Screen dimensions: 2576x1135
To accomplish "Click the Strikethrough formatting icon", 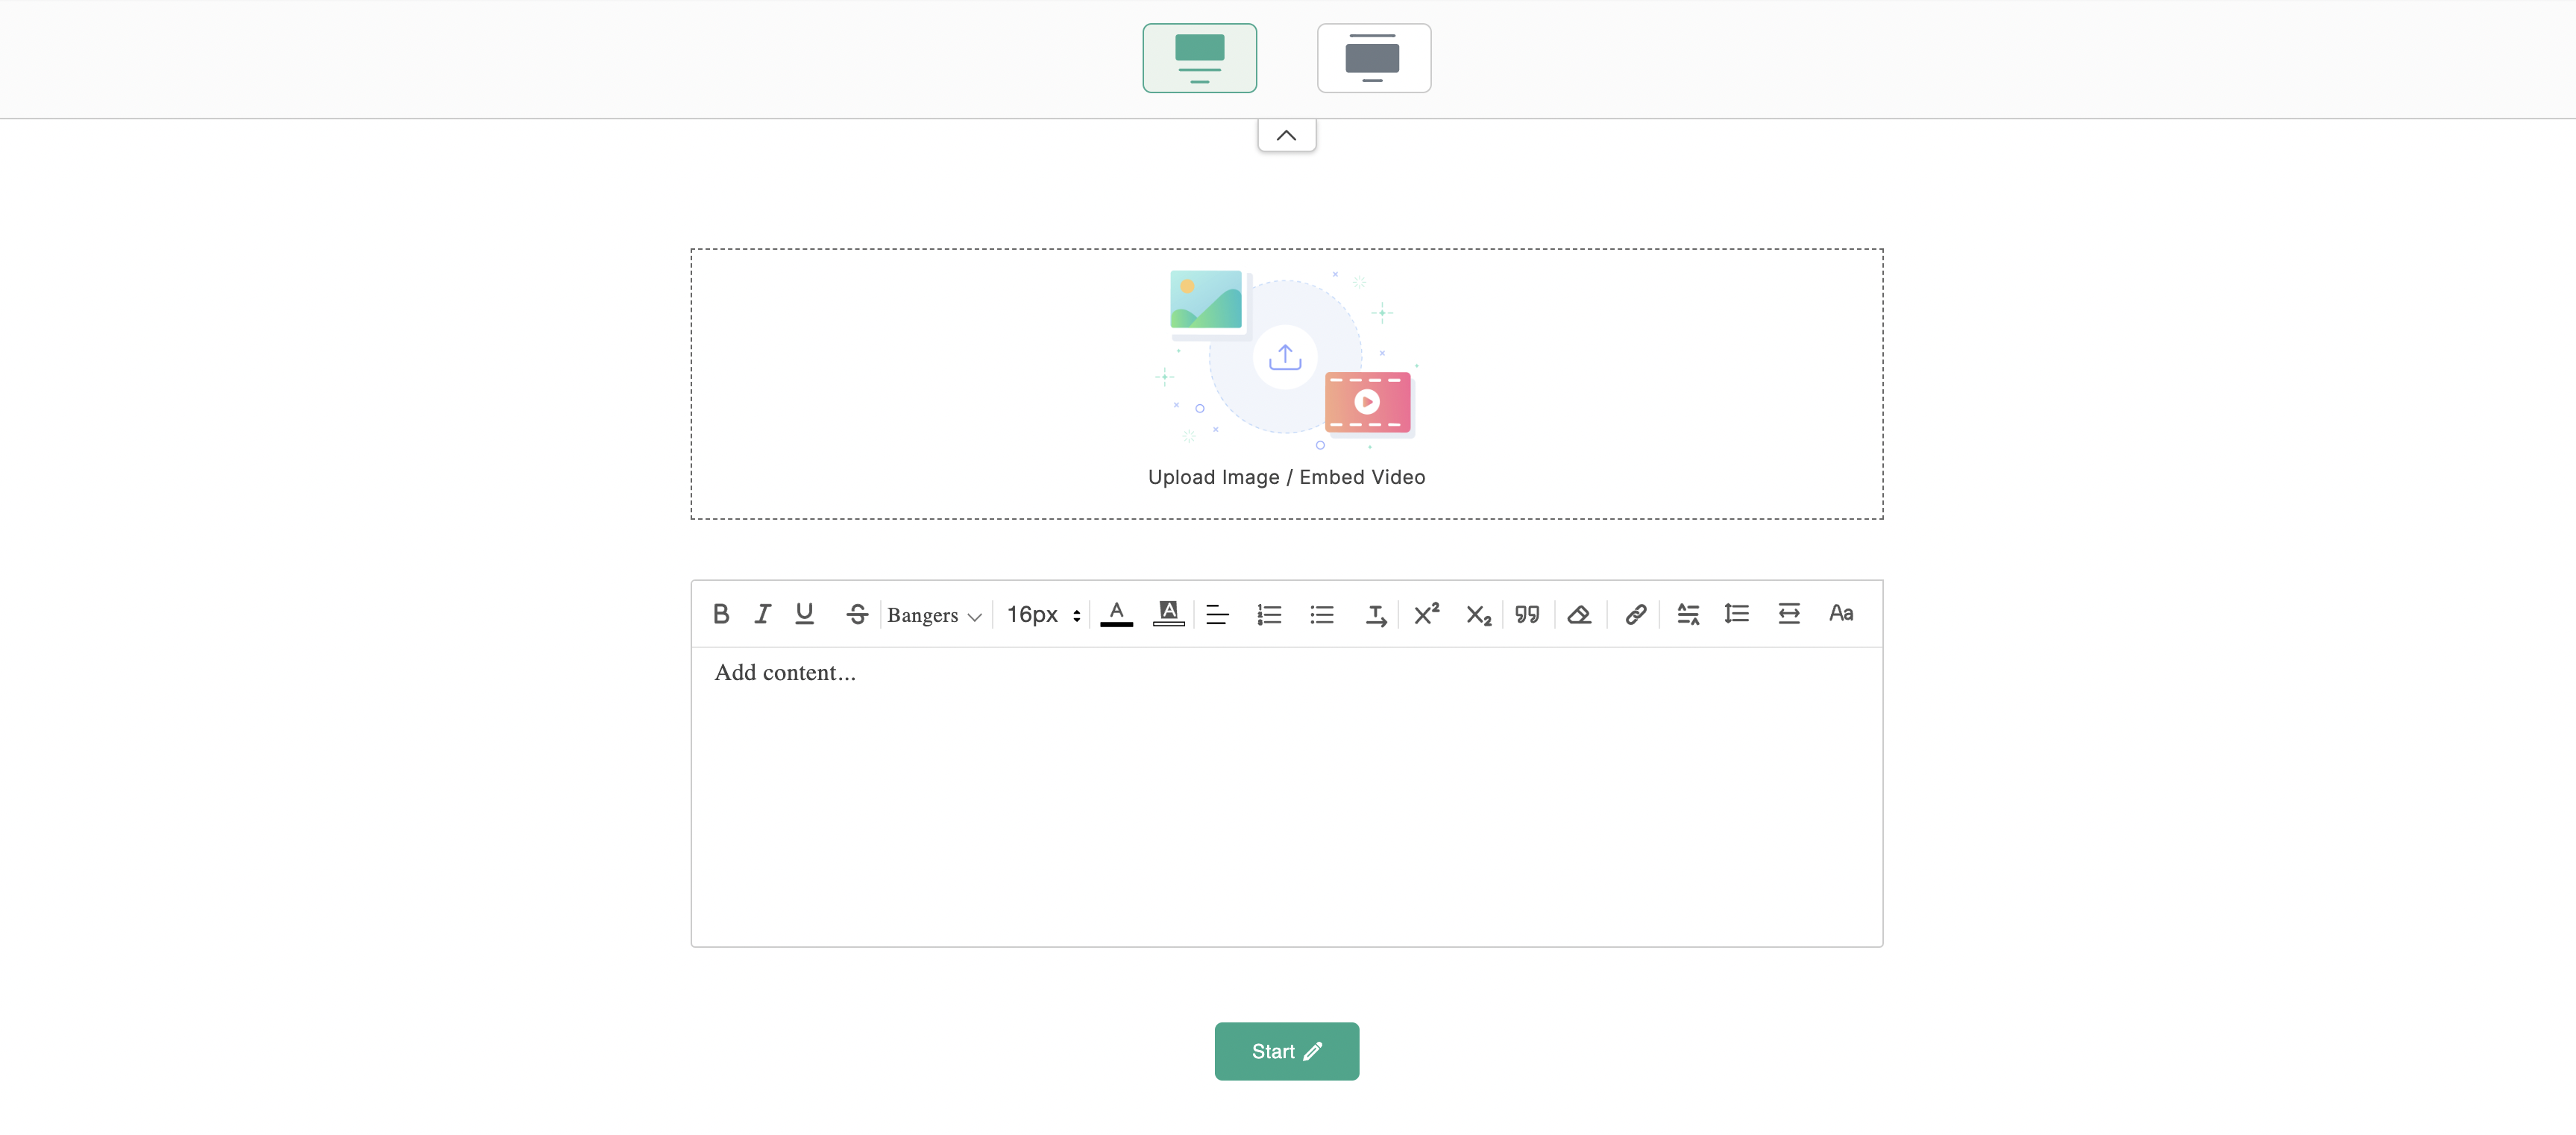I will coord(854,613).
